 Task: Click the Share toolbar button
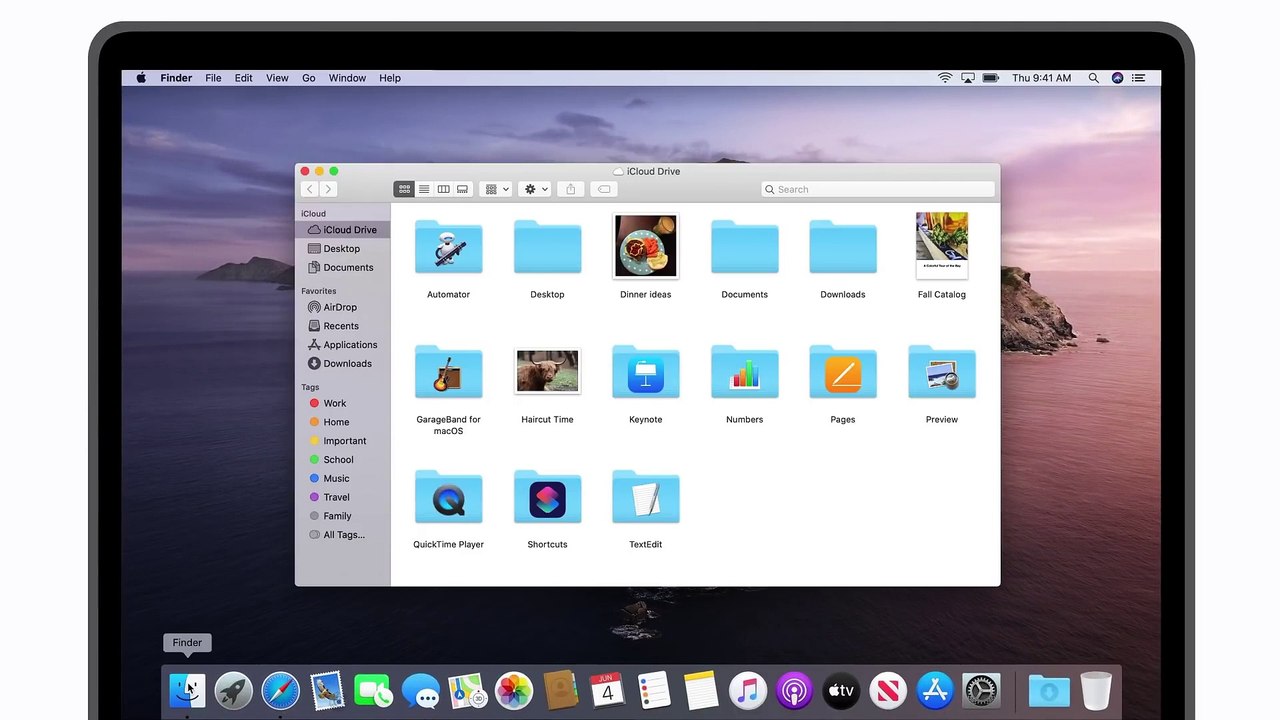click(x=571, y=189)
